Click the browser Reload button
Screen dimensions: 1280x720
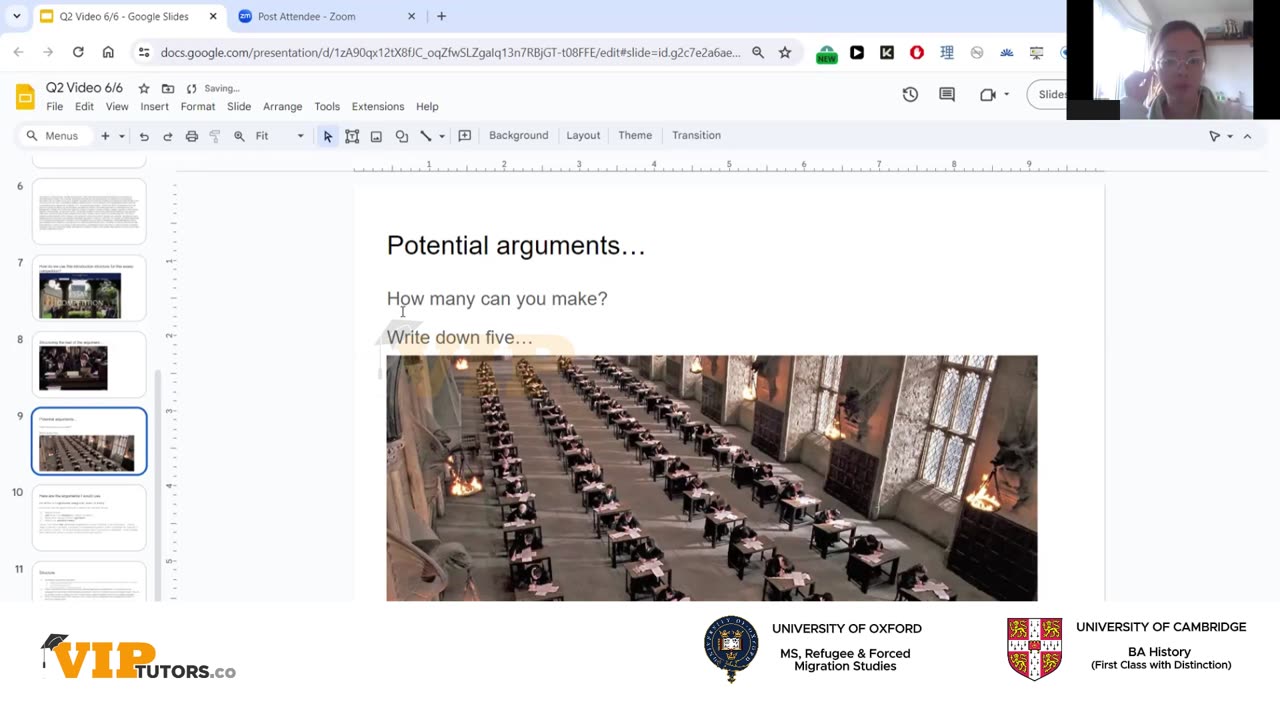click(x=78, y=52)
